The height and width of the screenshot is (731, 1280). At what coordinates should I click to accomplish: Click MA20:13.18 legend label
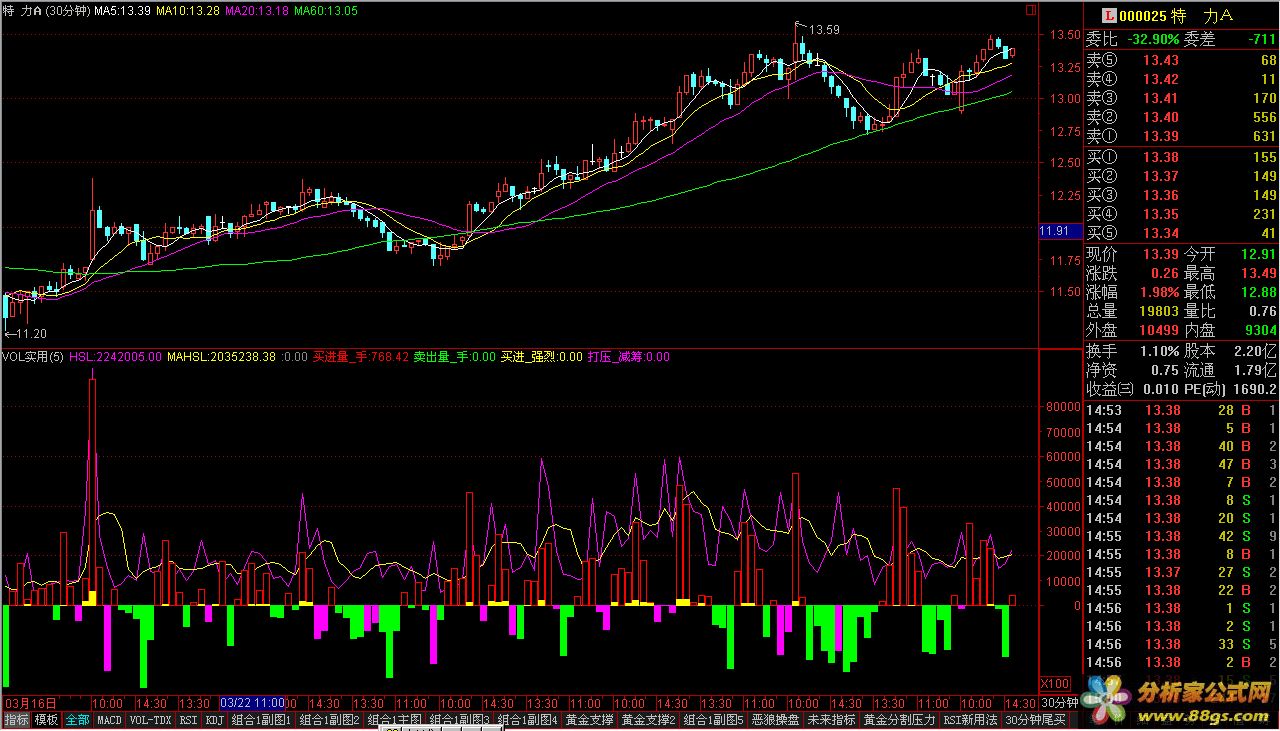[x=257, y=10]
